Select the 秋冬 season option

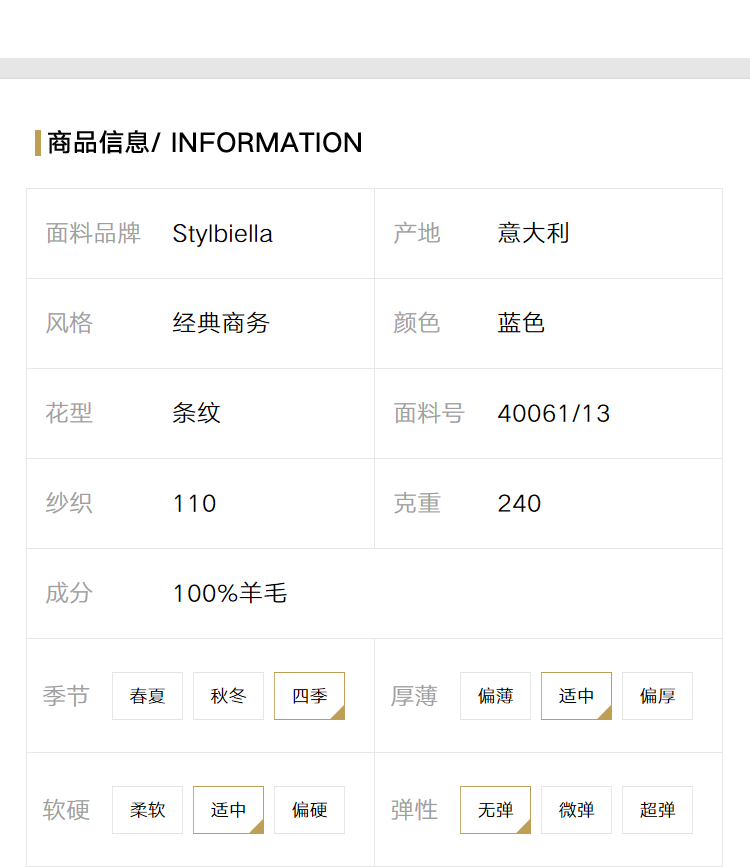[x=228, y=696]
